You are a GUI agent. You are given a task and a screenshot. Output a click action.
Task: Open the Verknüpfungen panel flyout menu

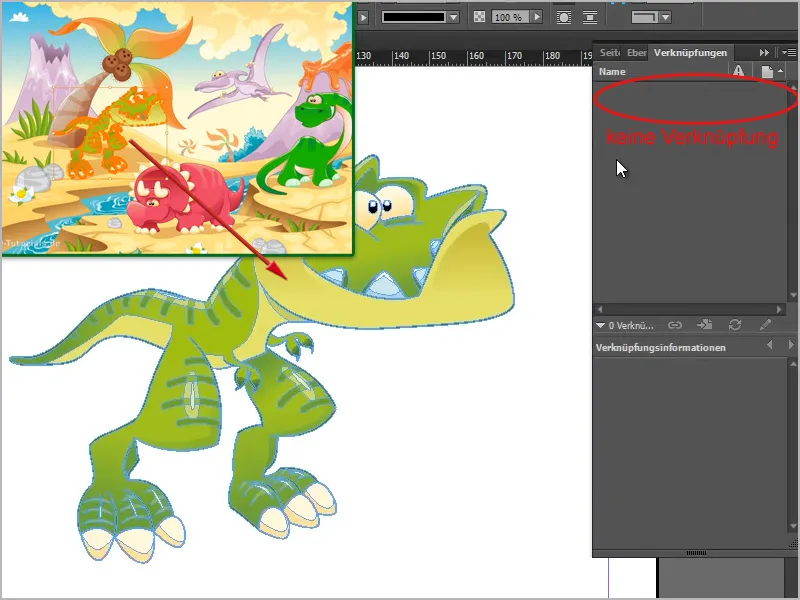coord(789,52)
